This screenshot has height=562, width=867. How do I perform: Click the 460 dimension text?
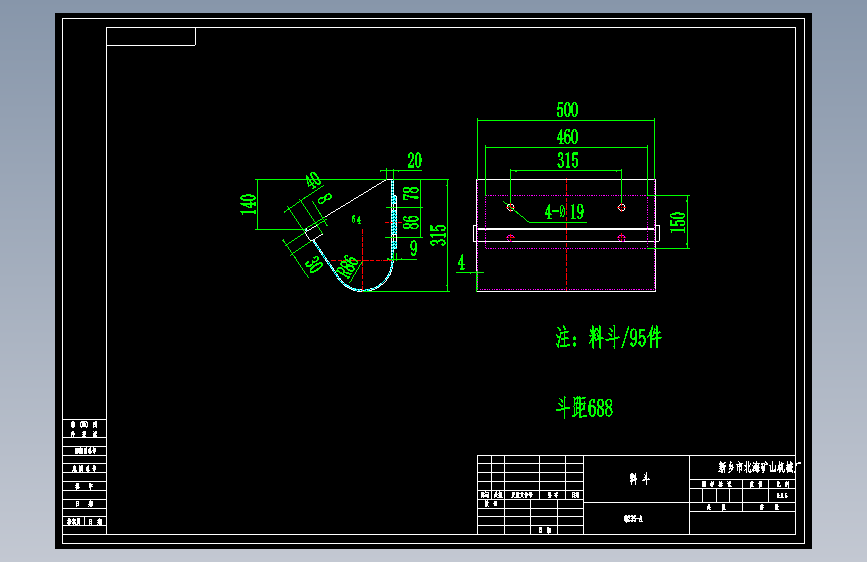(567, 137)
